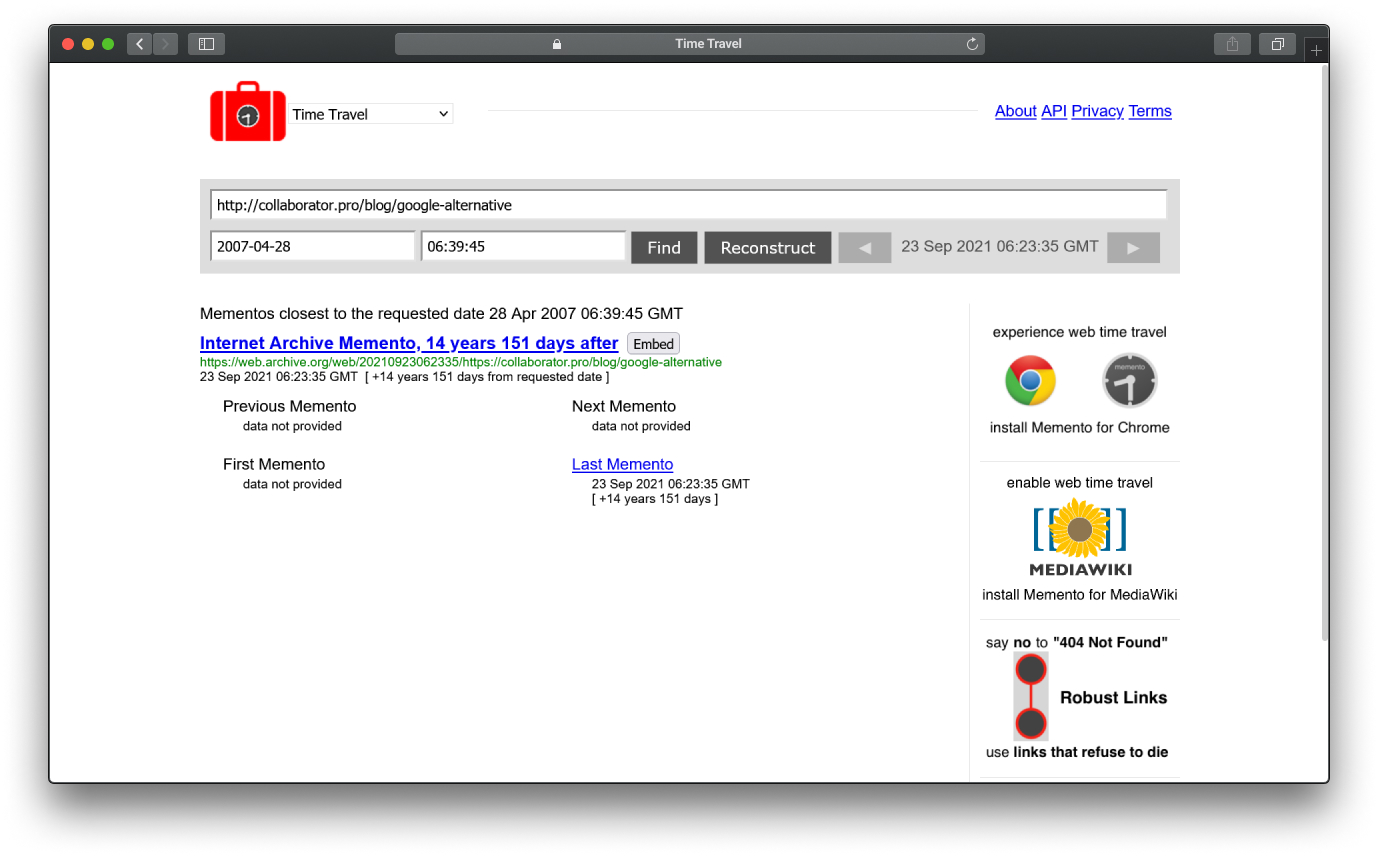This screenshot has width=1378, height=856.
Task: Open the Time Travel dropdown selector
Action: (371, 114)
